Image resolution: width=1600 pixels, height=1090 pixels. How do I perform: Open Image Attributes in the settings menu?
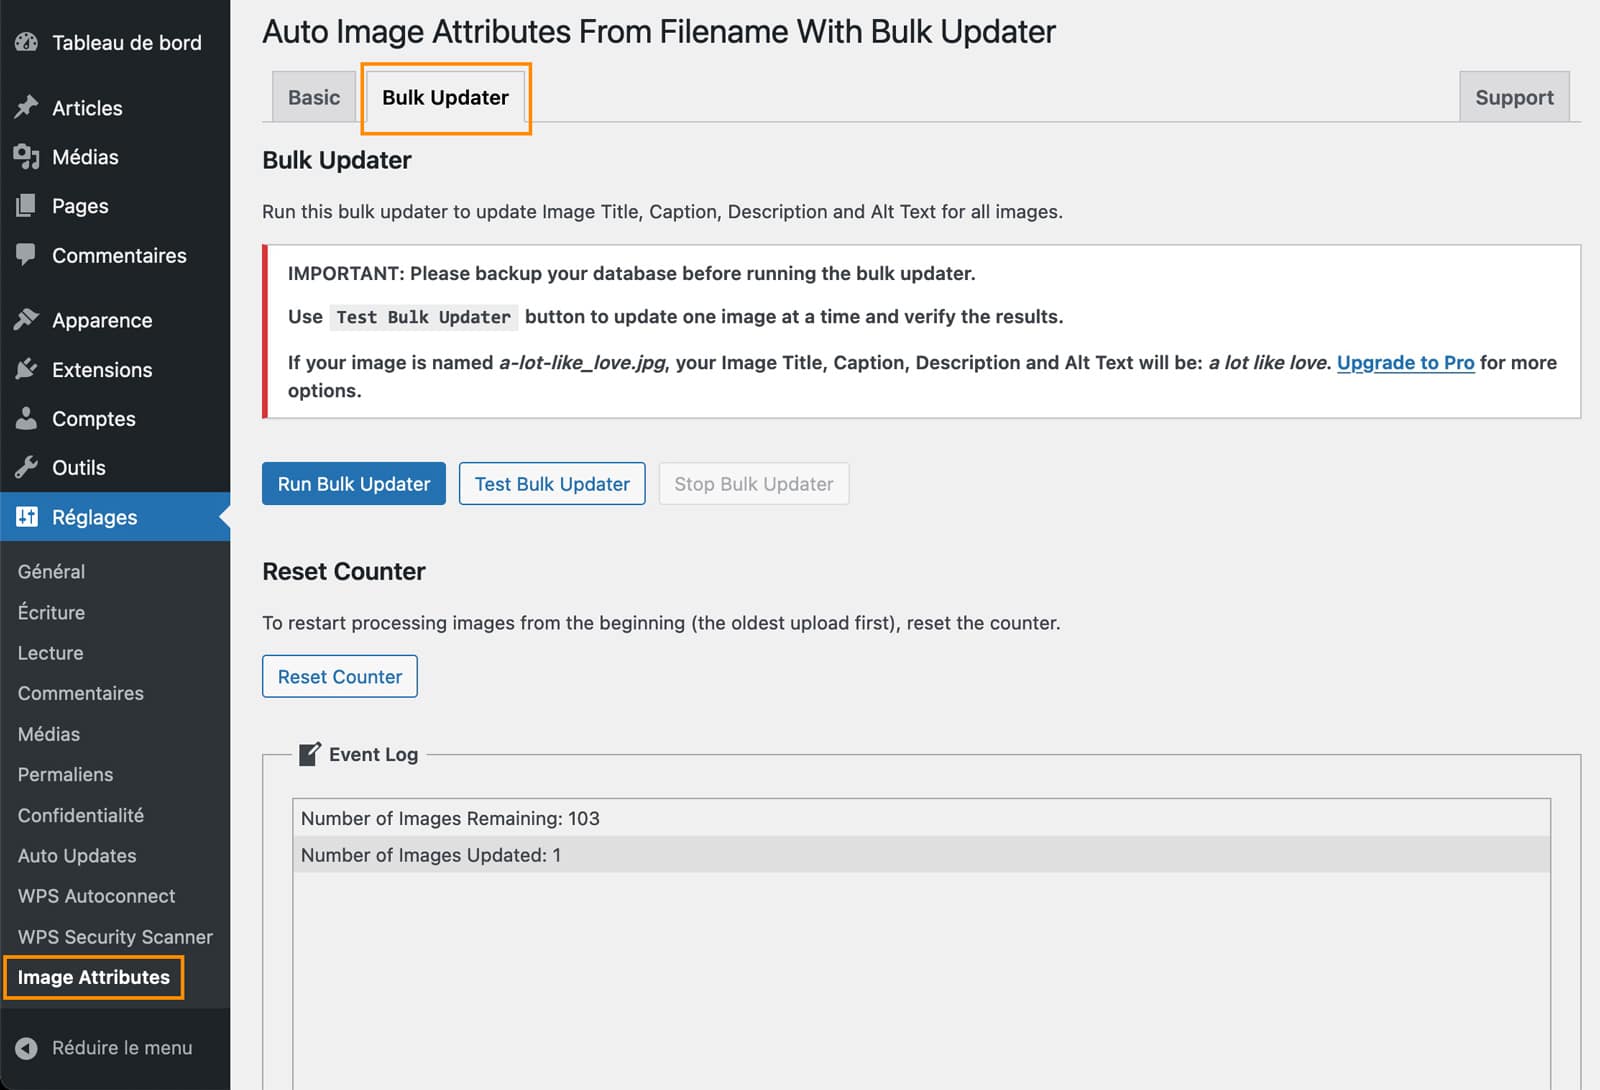tap(94, 977)
